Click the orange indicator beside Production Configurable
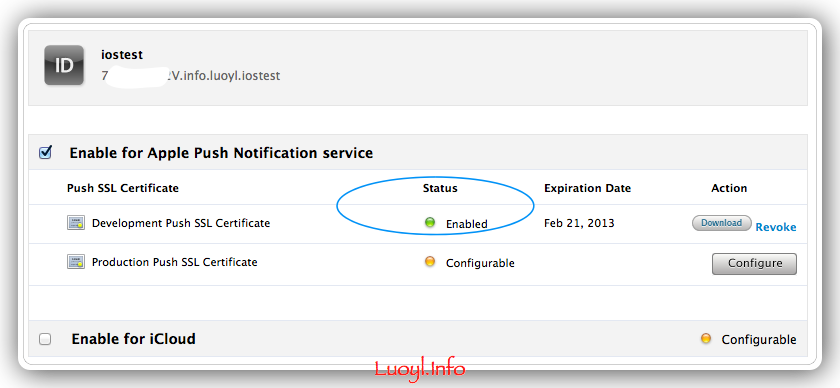Screen dimensions: 840x388 (x=430, y=262)
